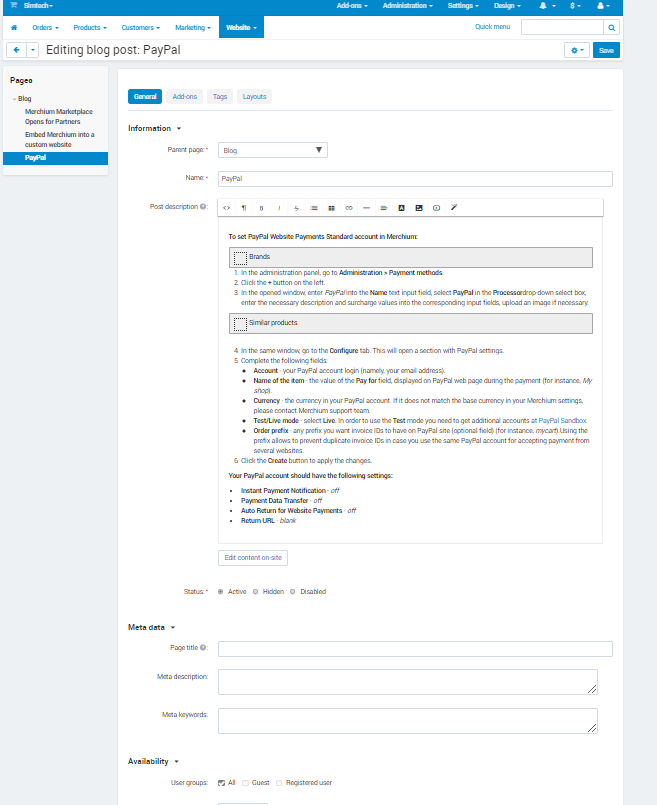Apply italic formatting in post description
Screen dimensions: 657x805
[279, 208]
